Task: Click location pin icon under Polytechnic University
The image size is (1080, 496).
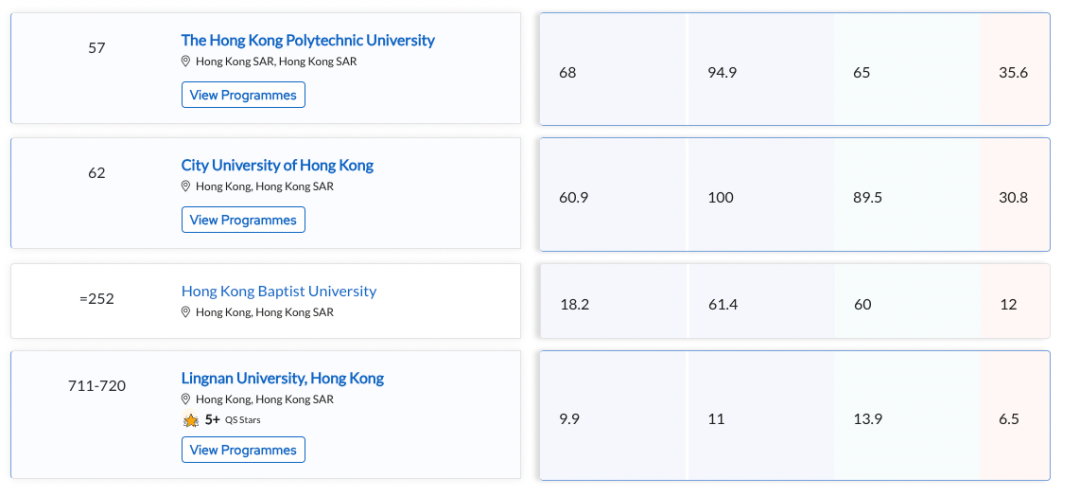Action: (185, 61)
